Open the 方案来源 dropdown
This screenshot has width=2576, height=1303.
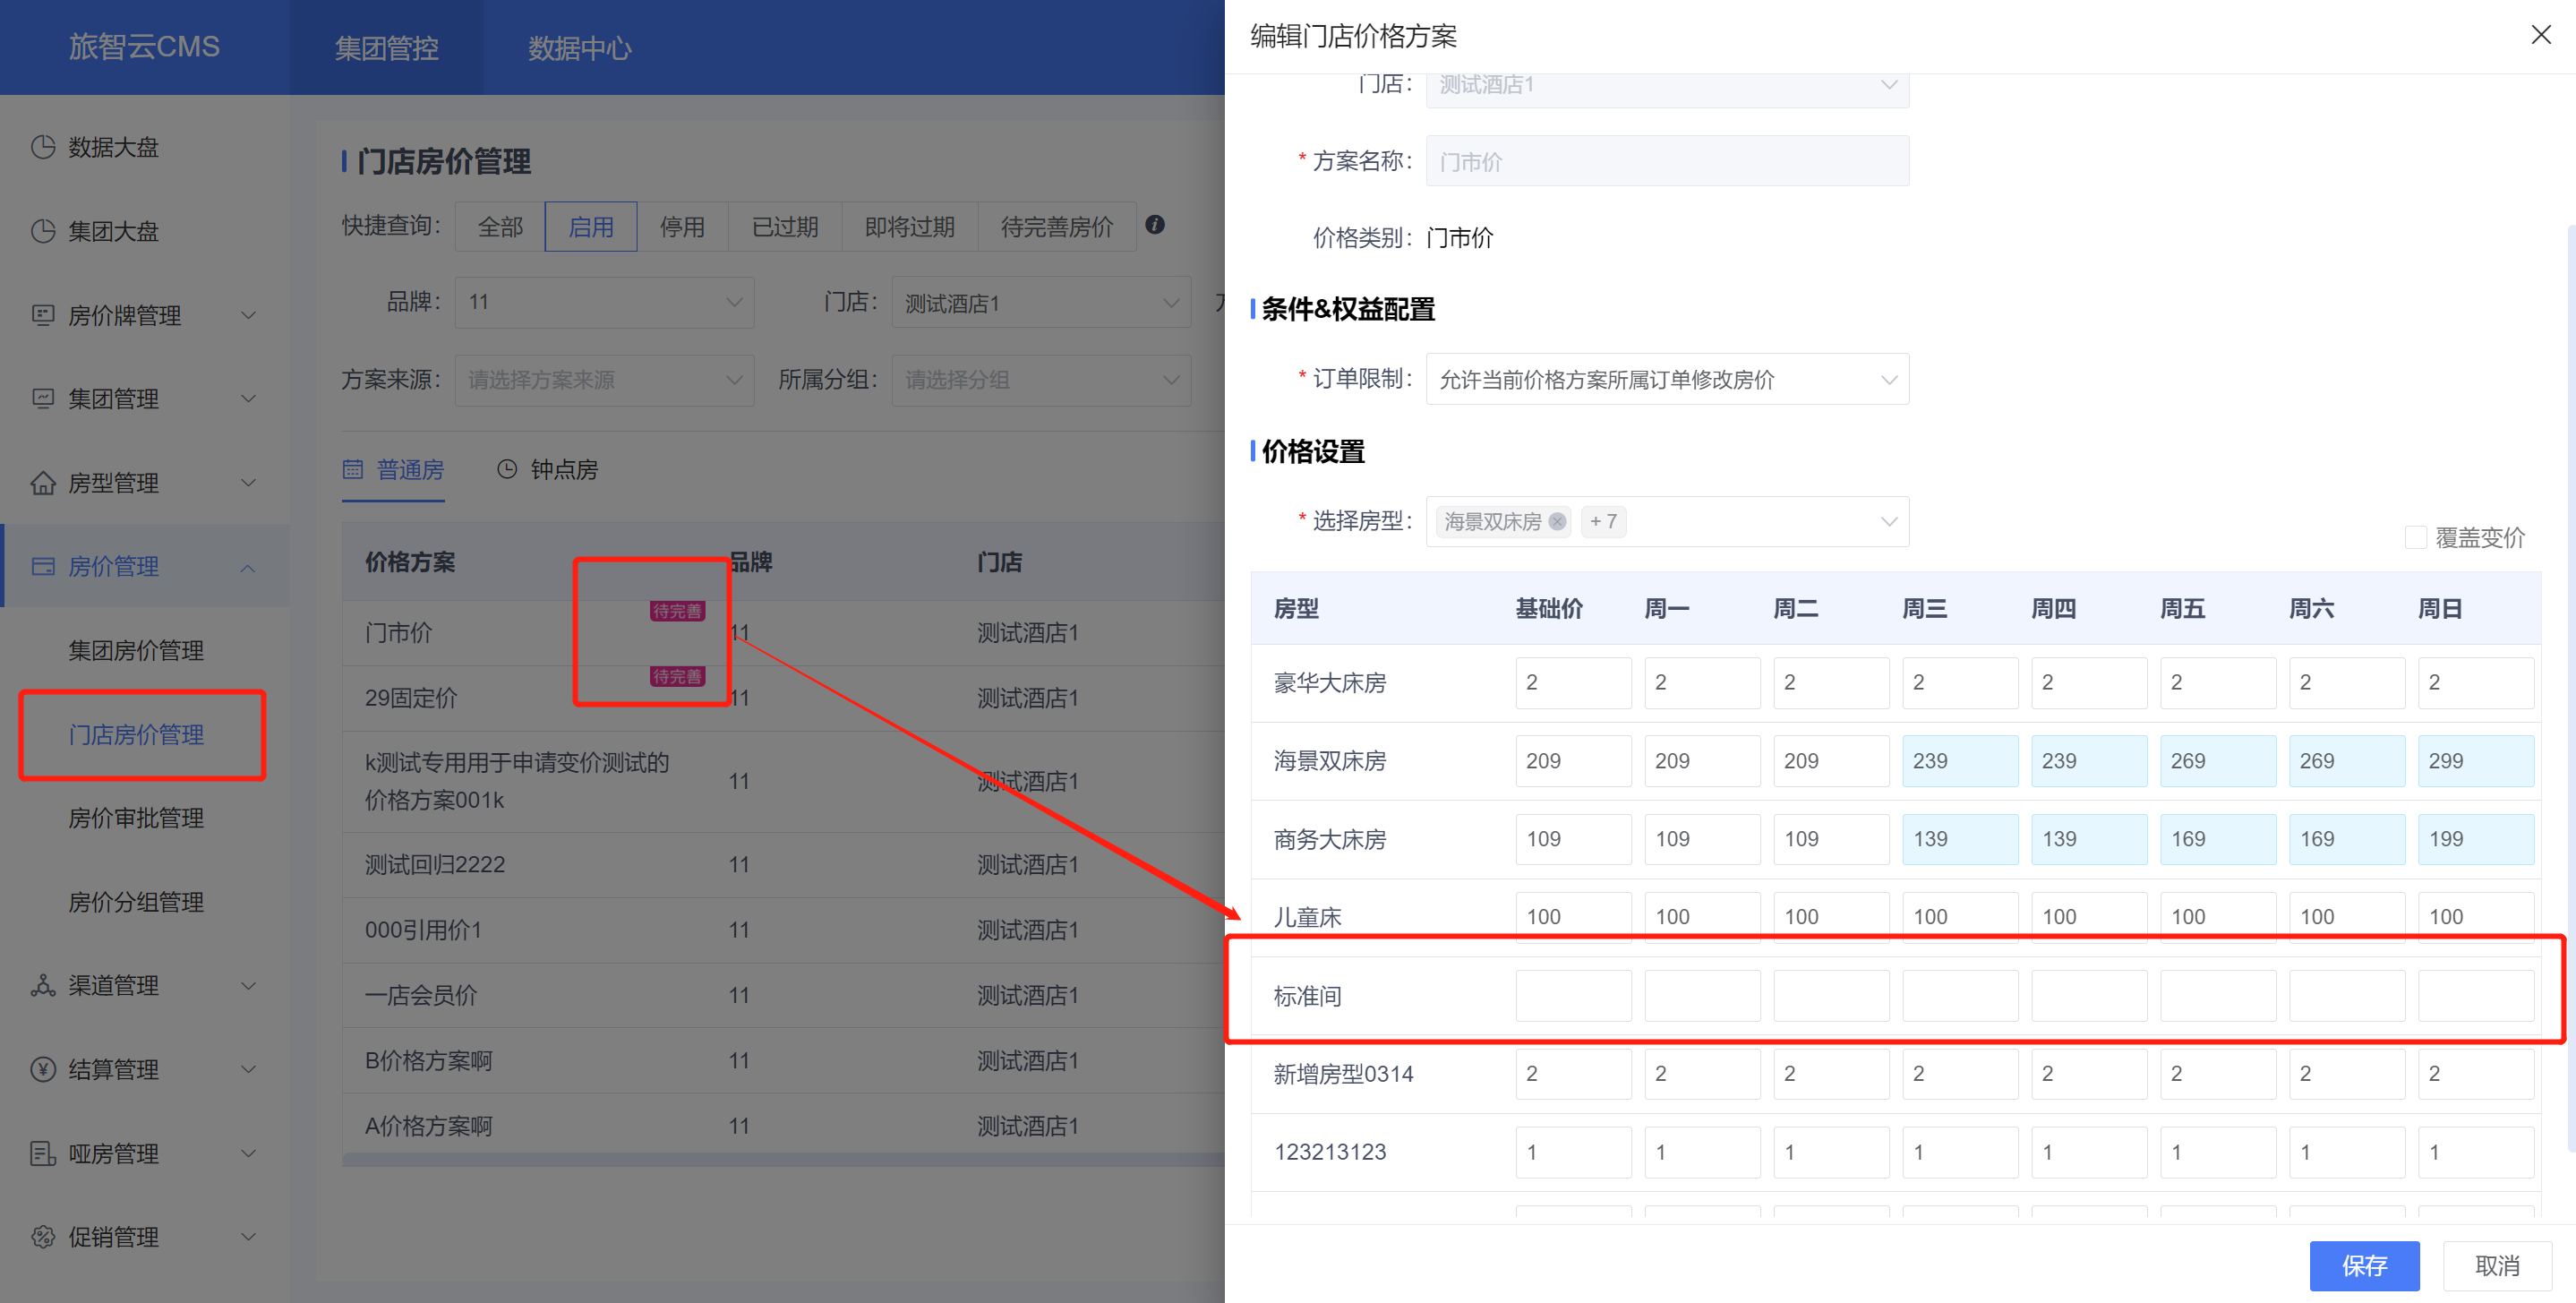604,380
